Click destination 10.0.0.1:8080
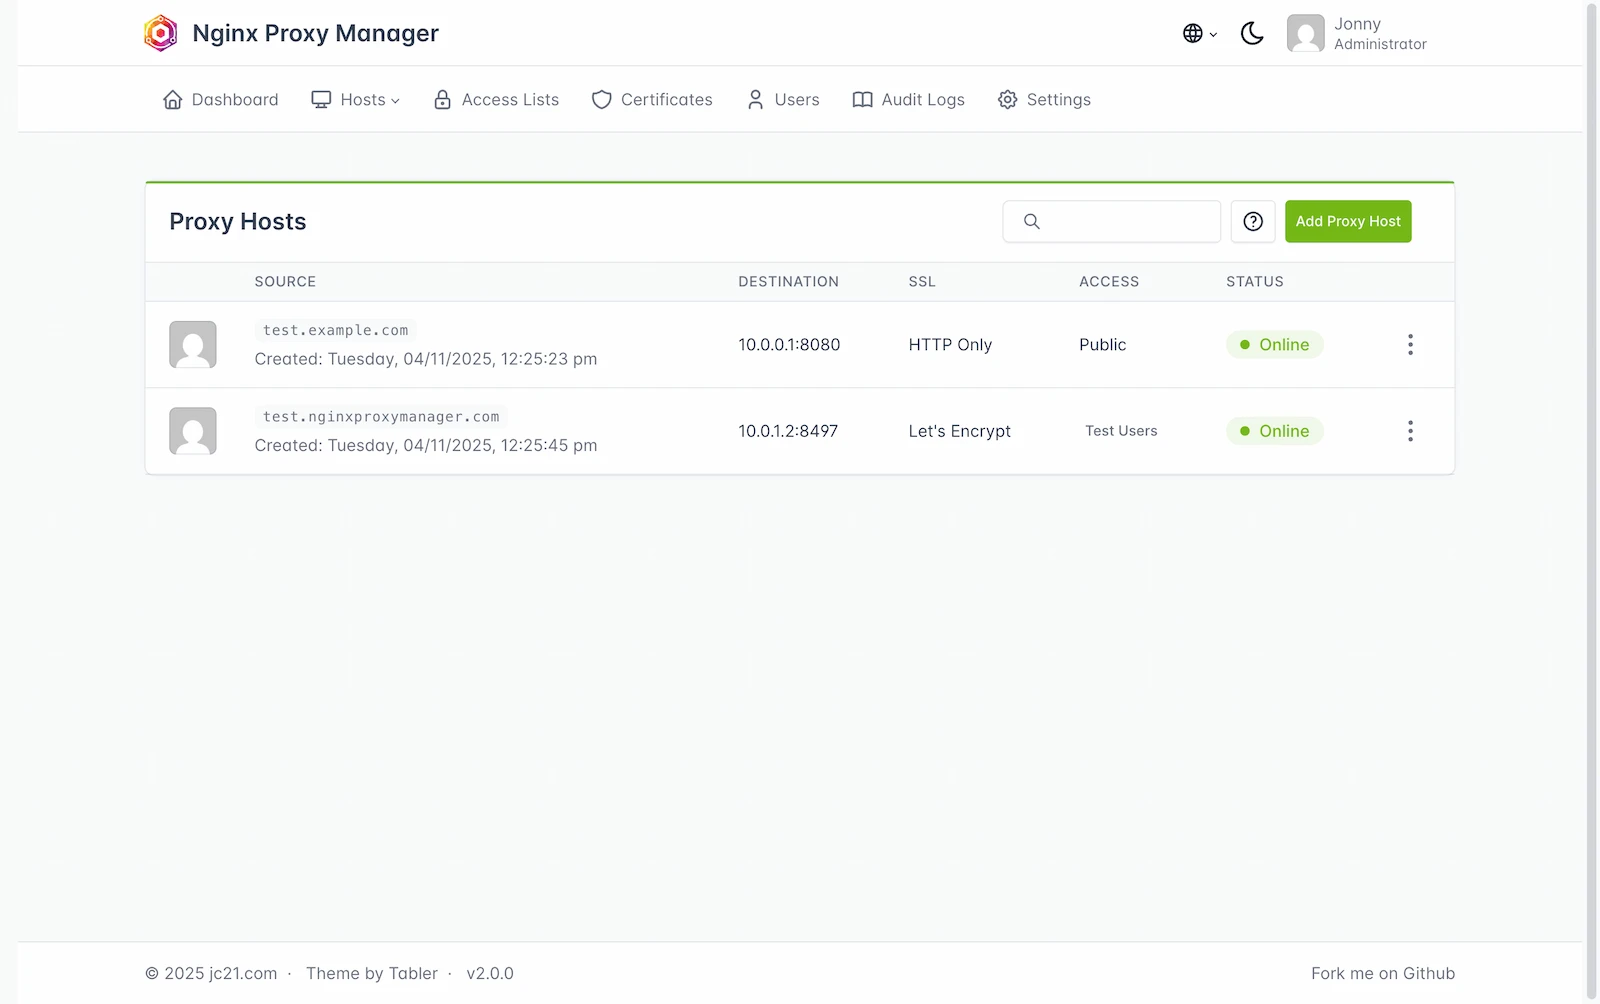Image resolution: width=1600 pixels, height=1004 pixels. click(x=789, y=344)
